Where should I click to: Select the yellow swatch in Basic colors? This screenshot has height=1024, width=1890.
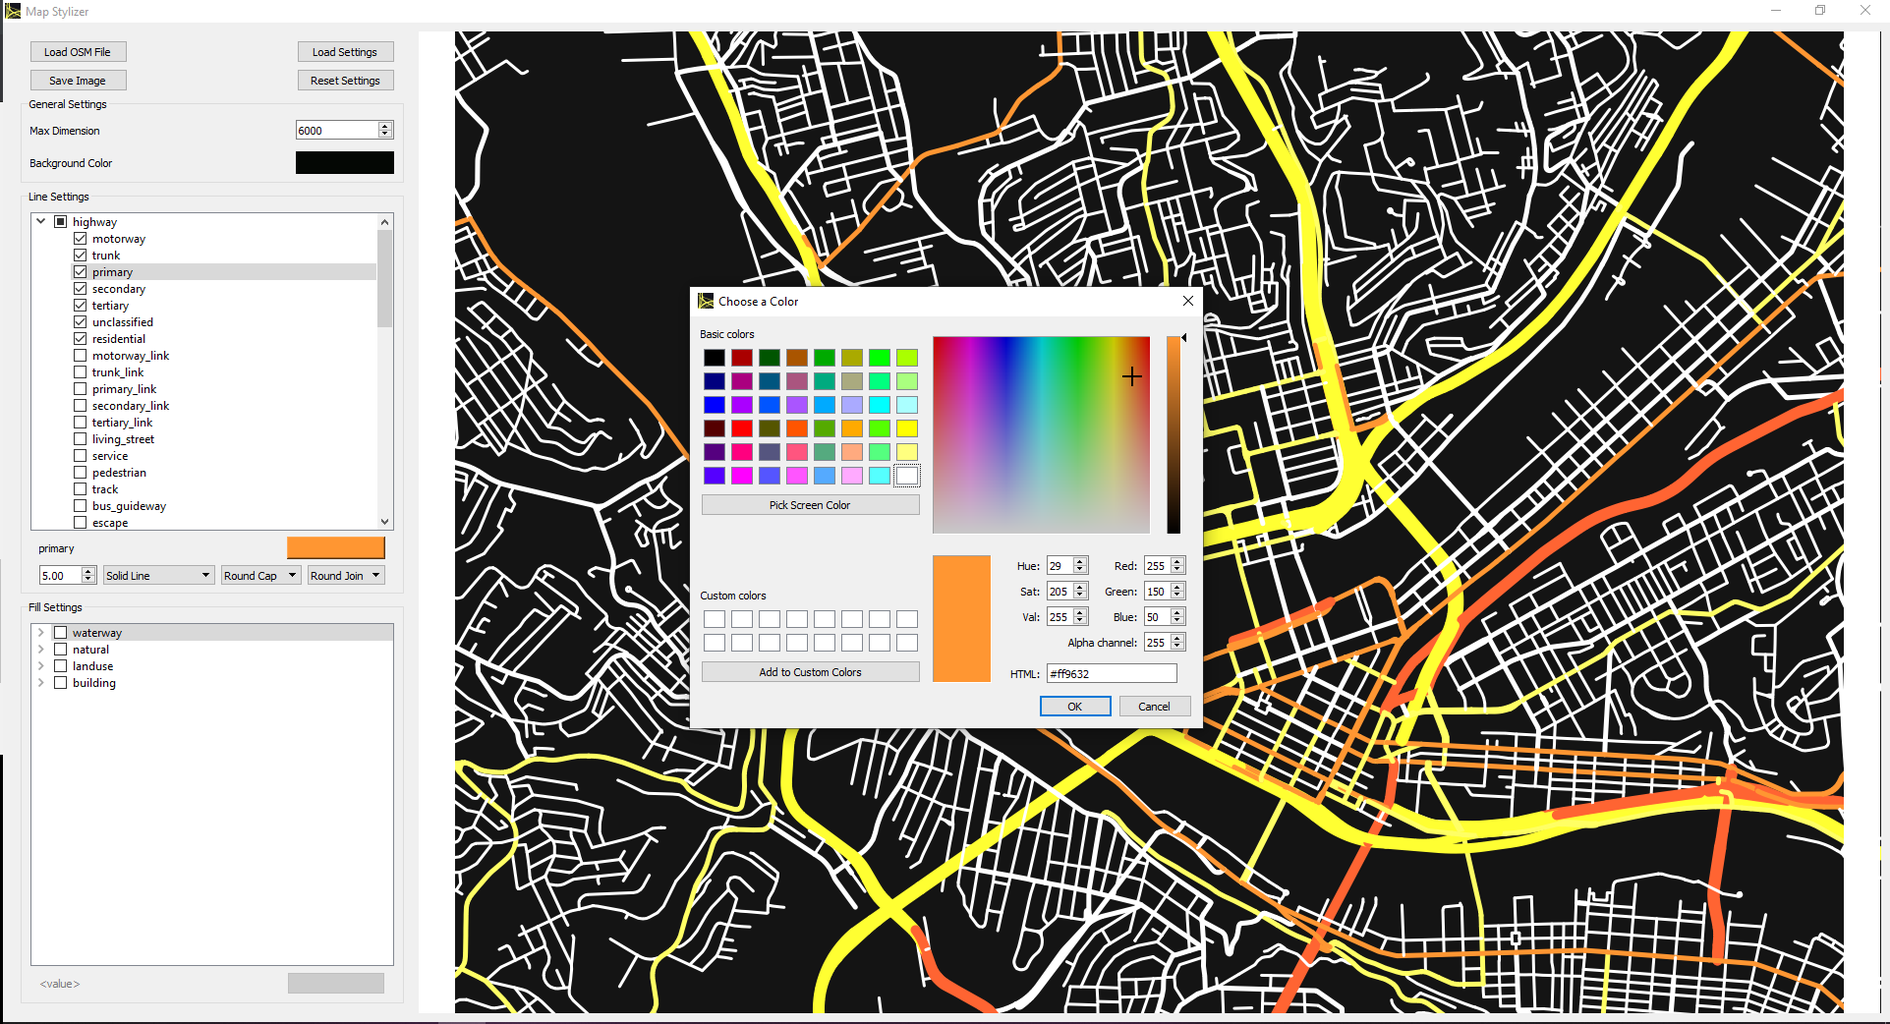906,427
